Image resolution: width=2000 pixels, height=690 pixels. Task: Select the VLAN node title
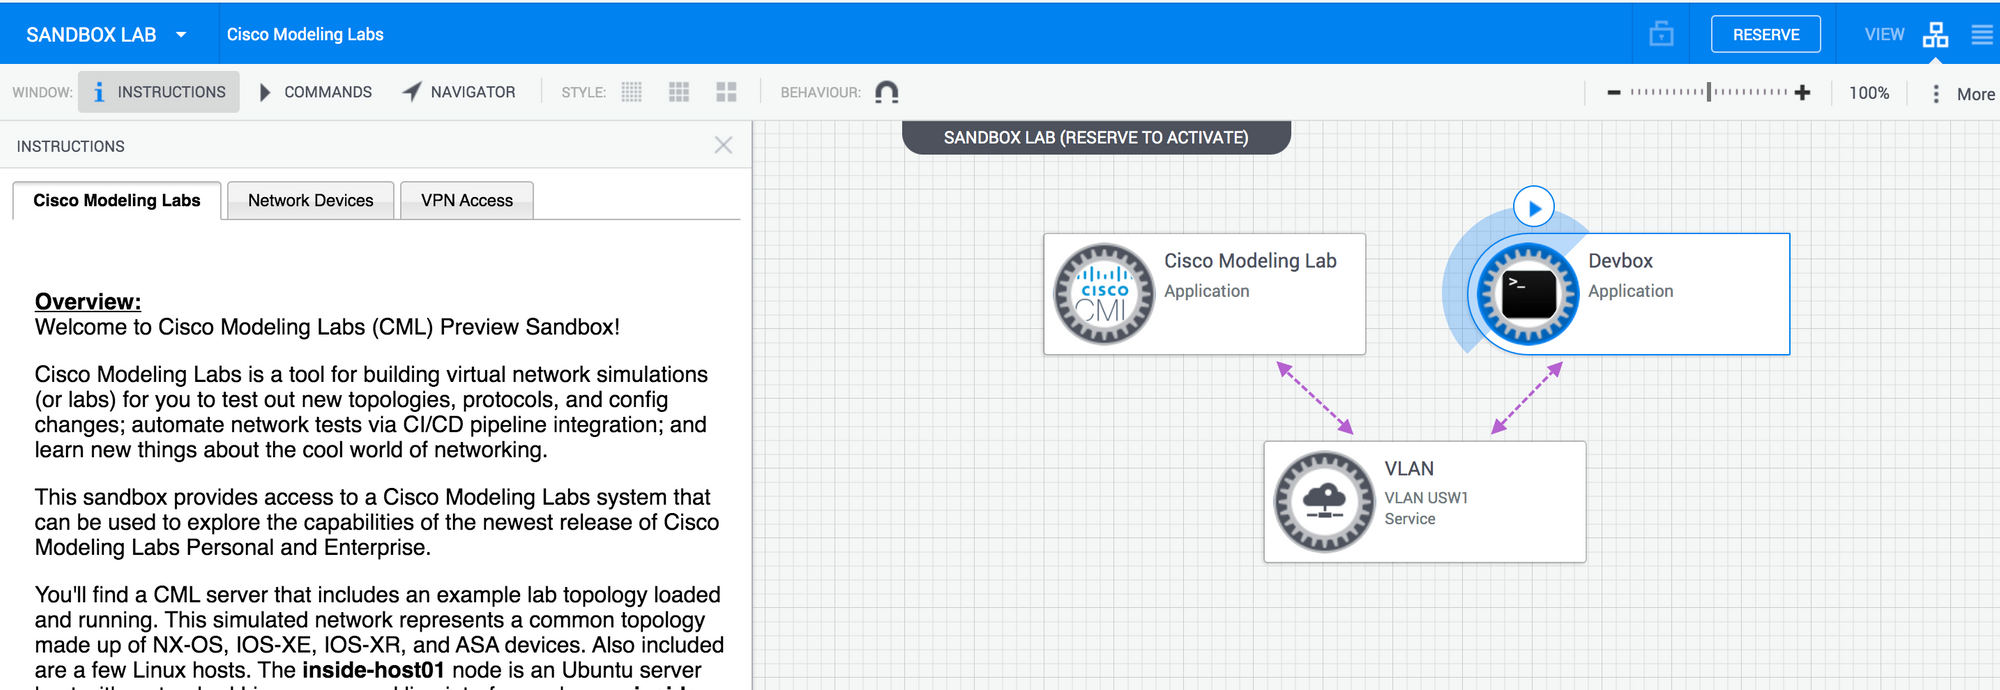coord(1409,469)
